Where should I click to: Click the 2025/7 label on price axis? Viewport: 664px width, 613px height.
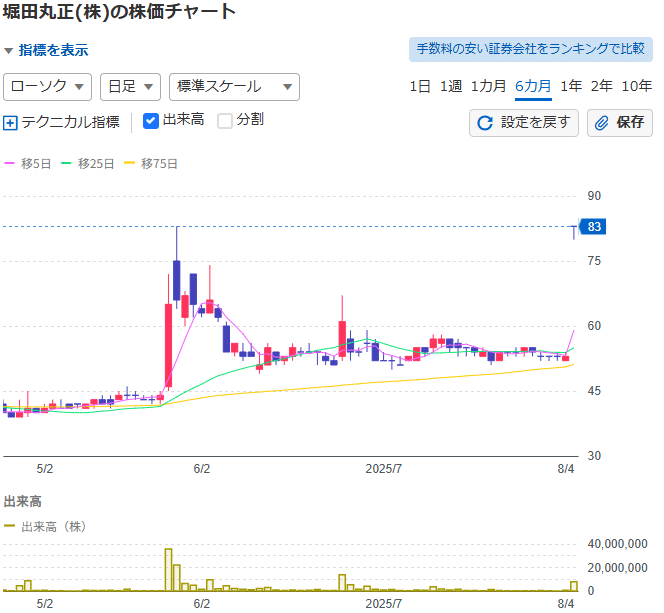(384, 469)
